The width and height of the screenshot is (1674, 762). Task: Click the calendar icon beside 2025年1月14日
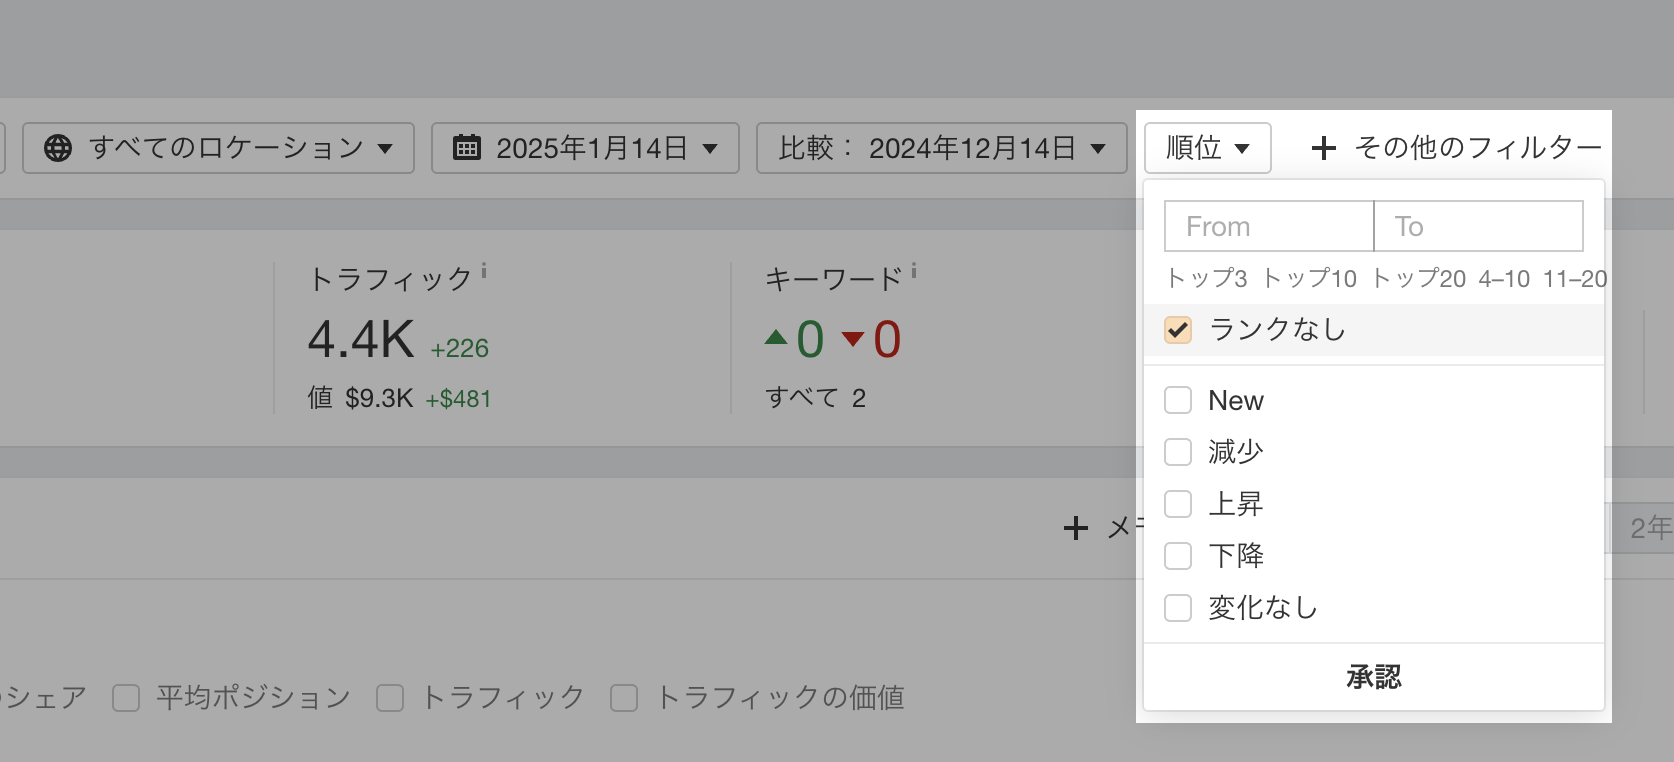click(x=467, y=148)
